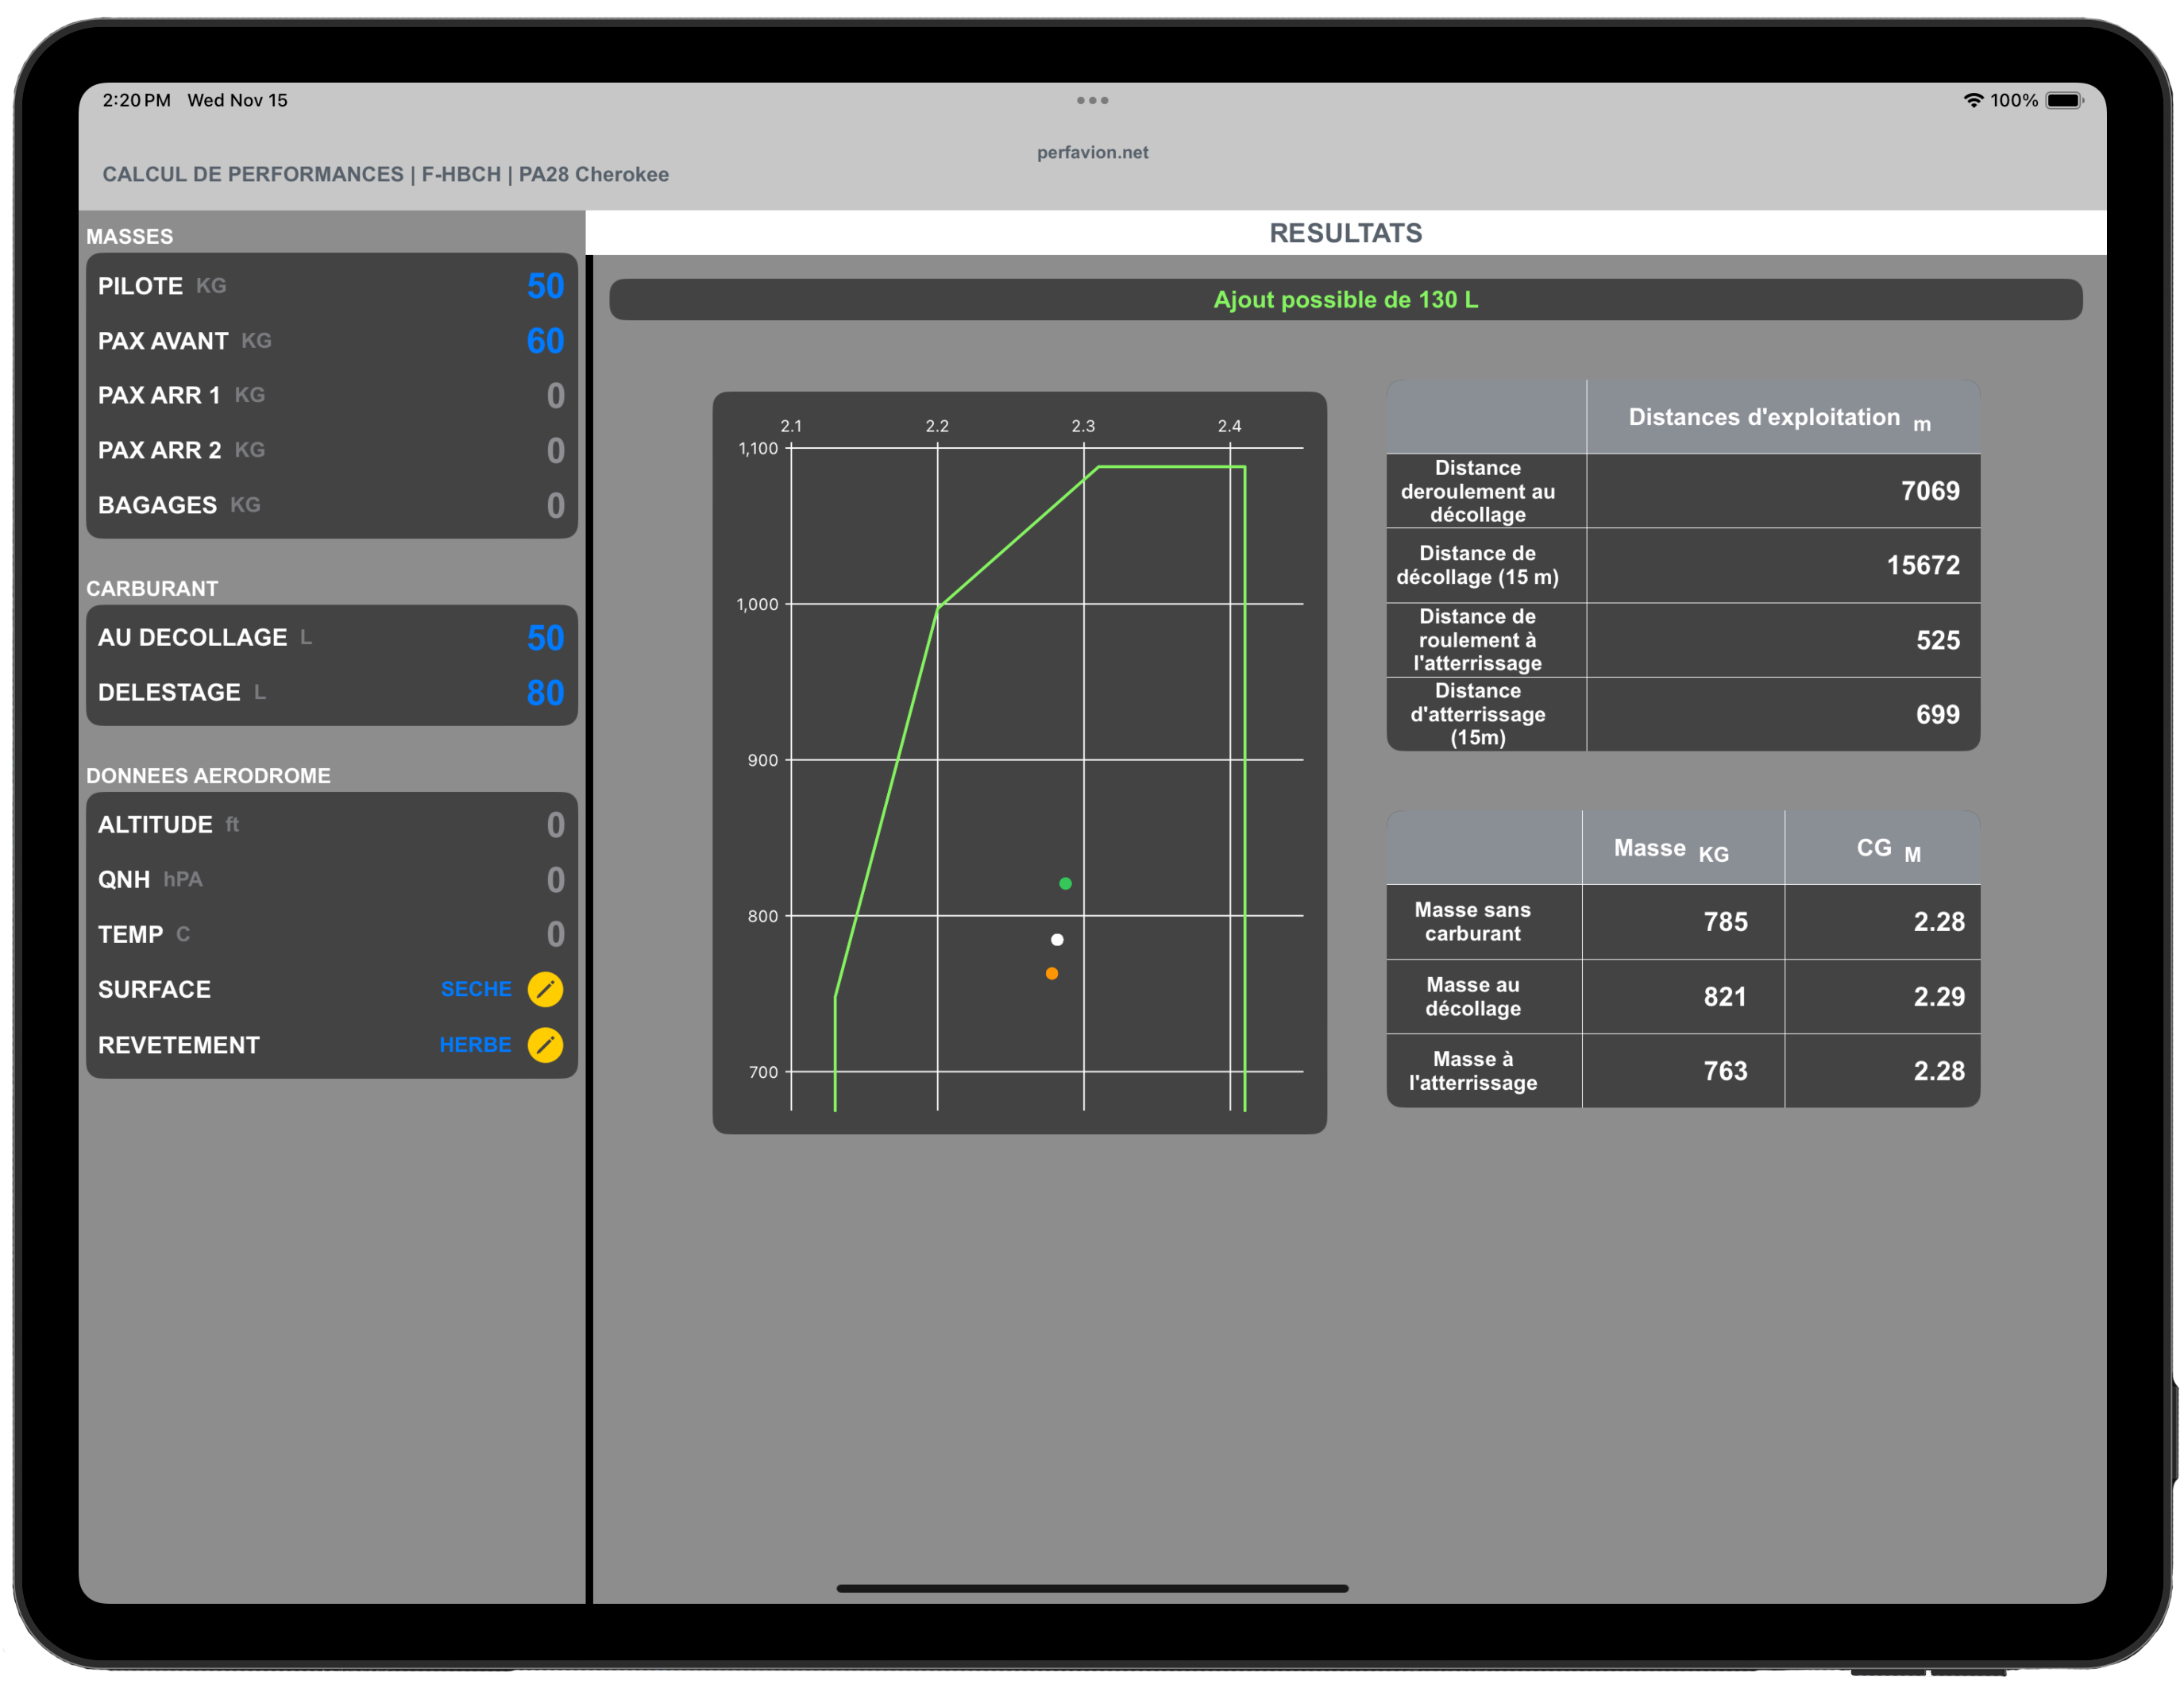
Task: Tap the Wi-Fi status icon
Action: (x=1972, y=100)
